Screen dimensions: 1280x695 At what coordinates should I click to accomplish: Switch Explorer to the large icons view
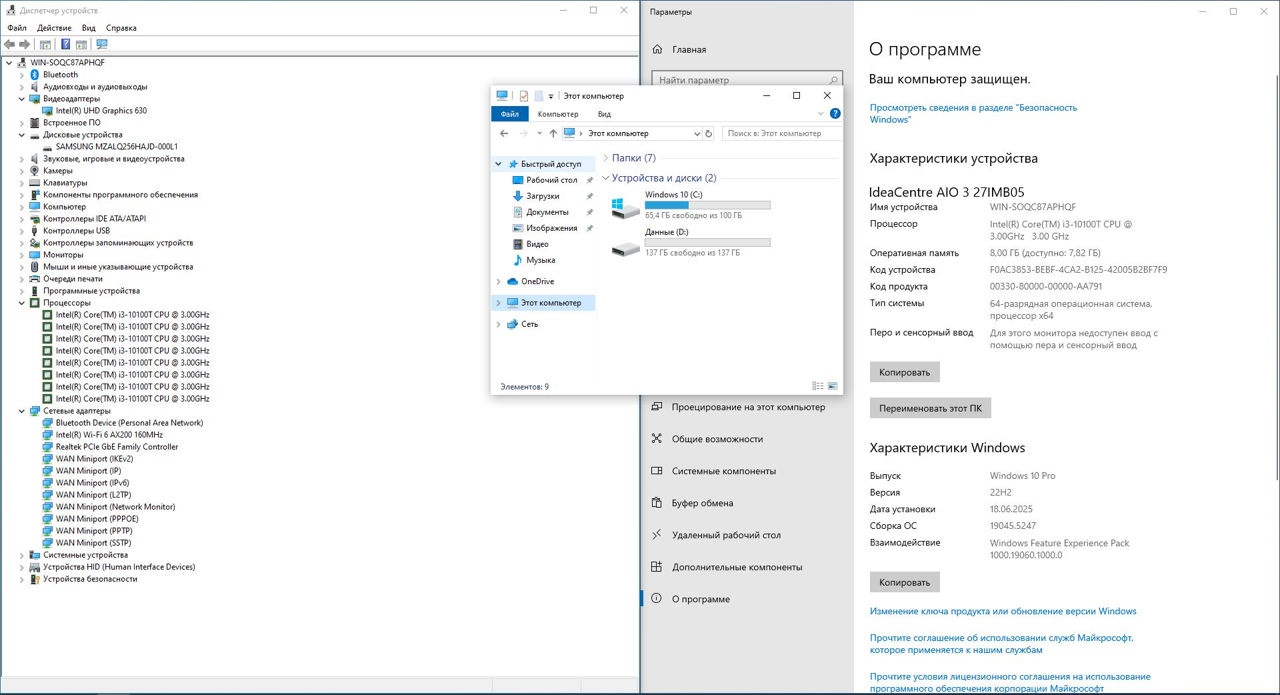(x=832, y=386)
